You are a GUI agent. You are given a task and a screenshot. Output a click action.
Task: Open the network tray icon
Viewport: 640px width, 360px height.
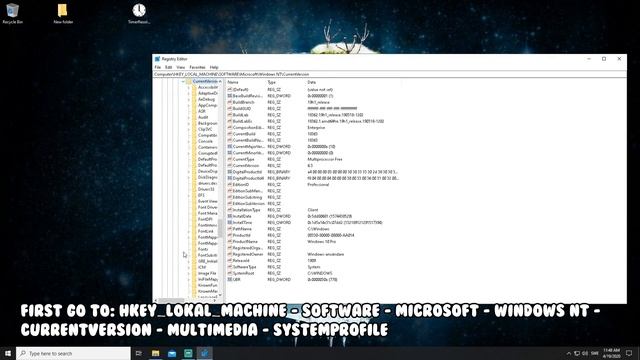(x=577, y=353)
